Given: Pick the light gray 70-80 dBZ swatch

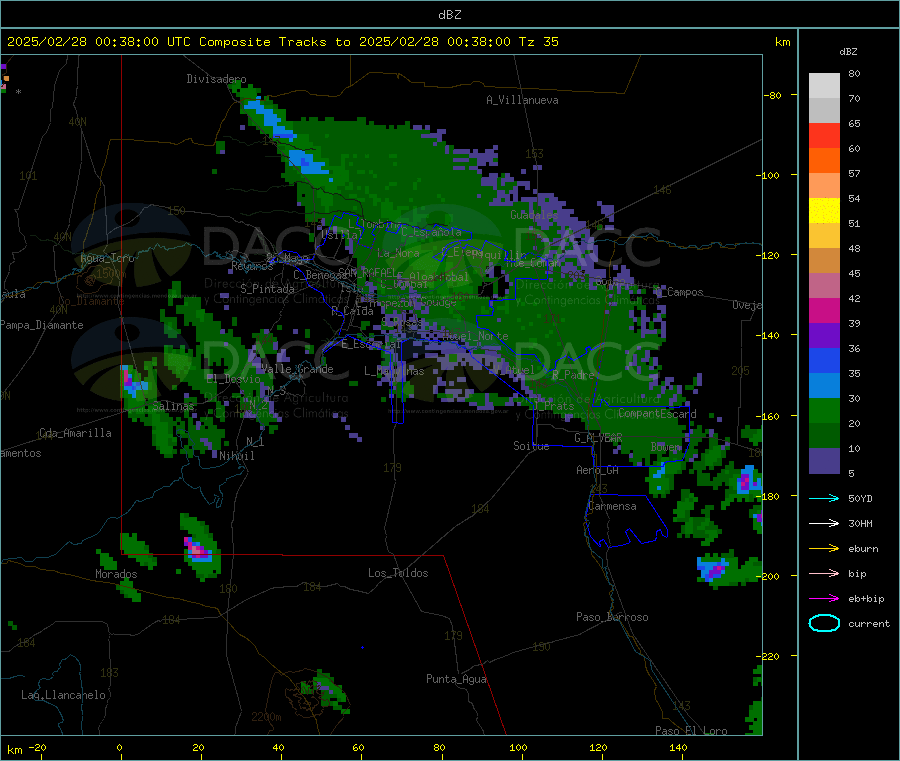Looking at the screenshot, I should (x=824, y=86).
